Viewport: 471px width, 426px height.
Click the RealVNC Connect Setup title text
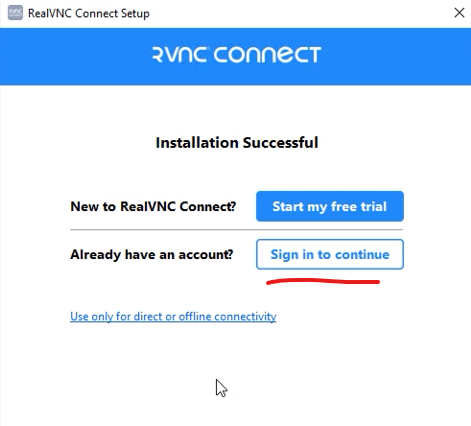pos(89,14)
